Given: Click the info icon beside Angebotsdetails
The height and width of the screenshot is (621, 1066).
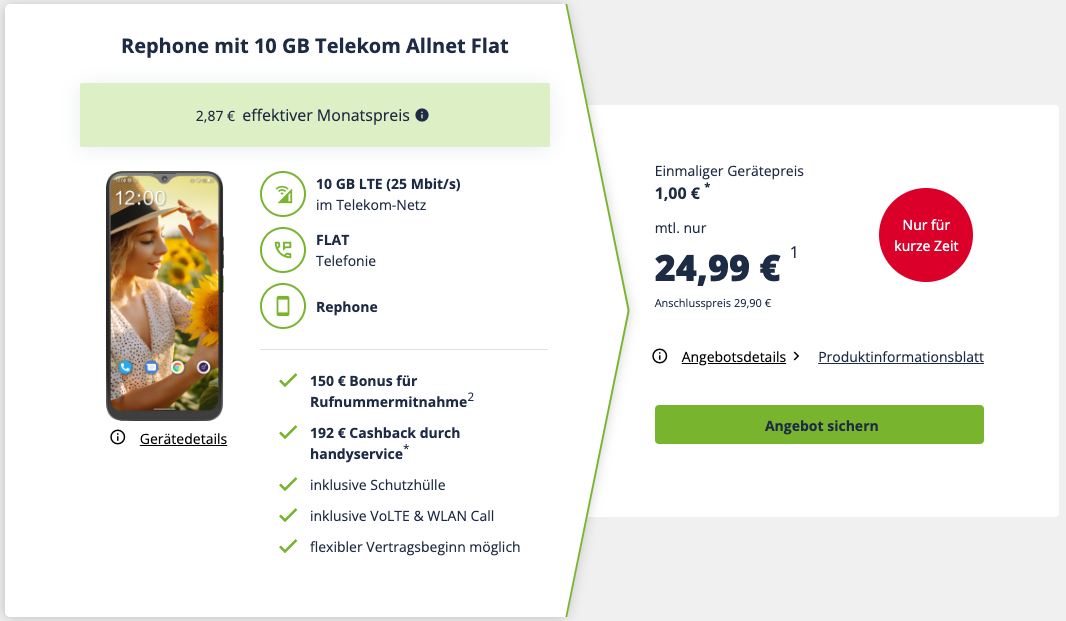Looking at the screenshot, I should click(x=660, y=356).
